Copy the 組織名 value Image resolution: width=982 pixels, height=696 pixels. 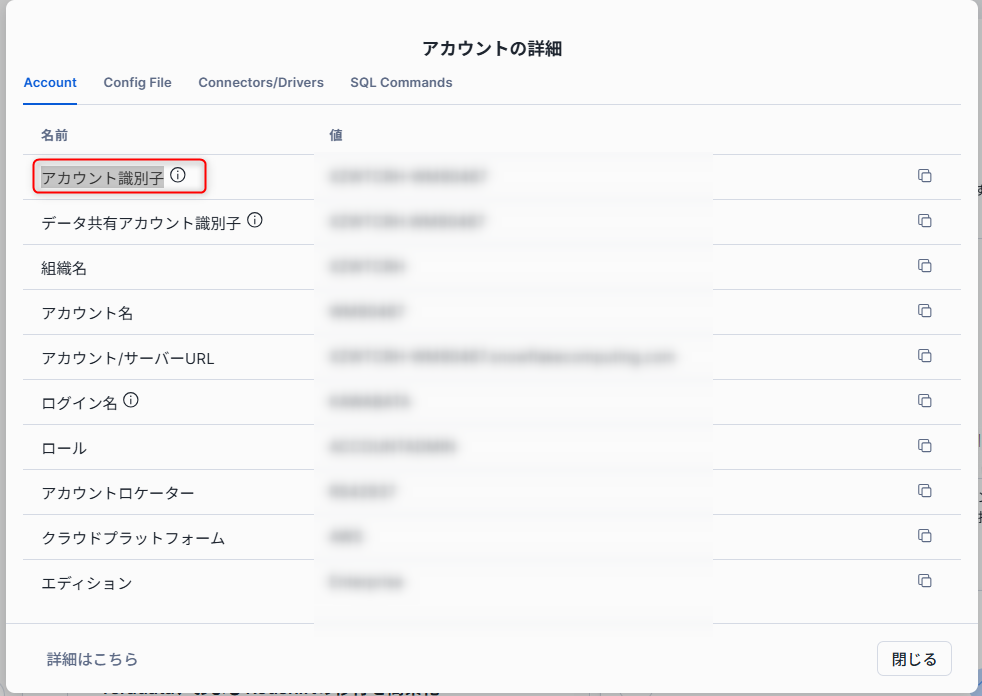tap(925, 266)
